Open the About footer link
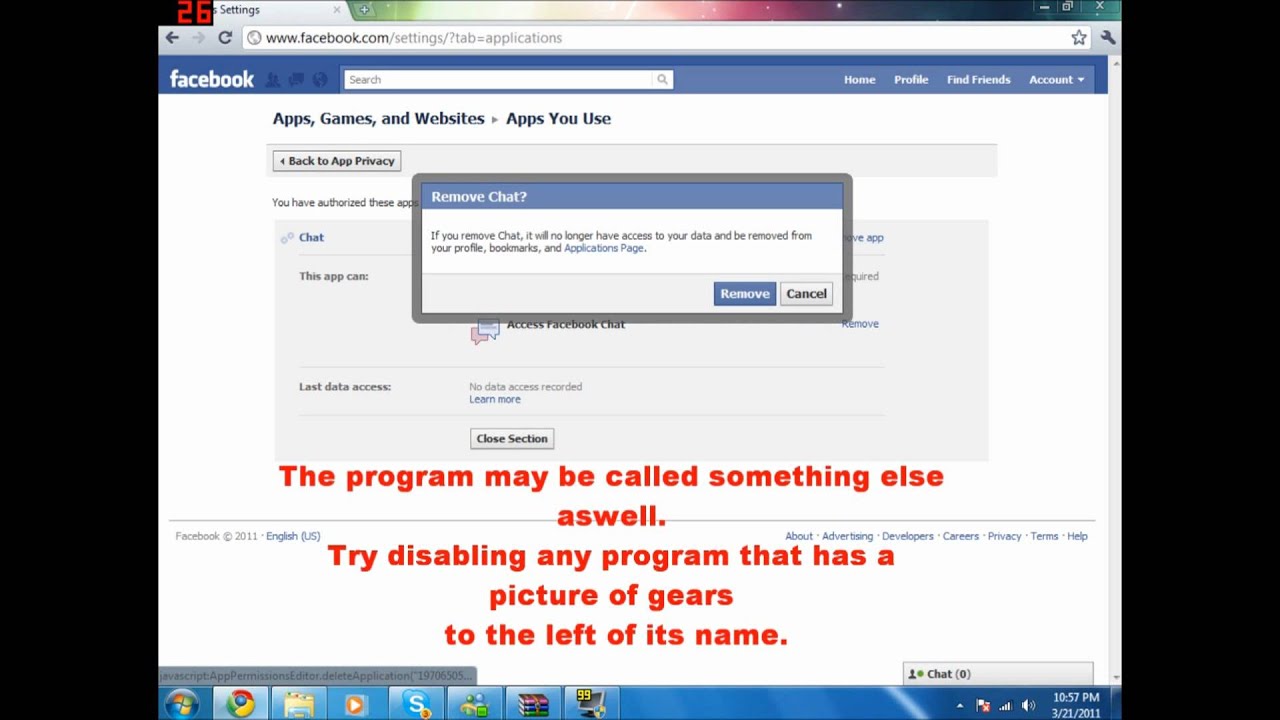 (x=799, y=536)
